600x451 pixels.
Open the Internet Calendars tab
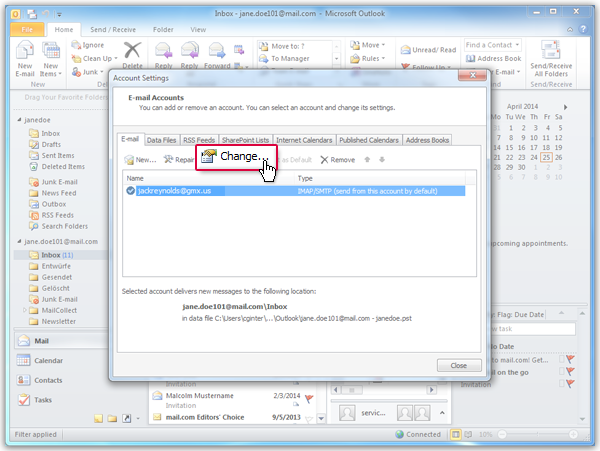pyautogui.click(x=305, y=140)
